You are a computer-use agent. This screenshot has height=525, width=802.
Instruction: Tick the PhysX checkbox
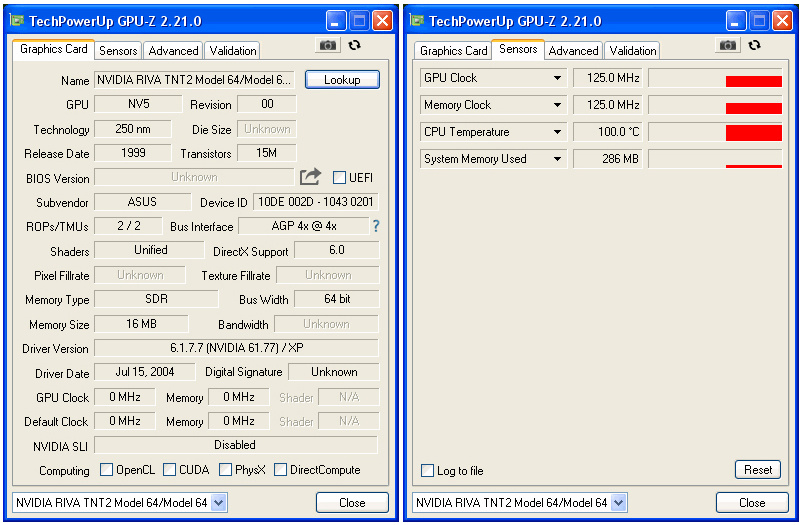[225, 470]
